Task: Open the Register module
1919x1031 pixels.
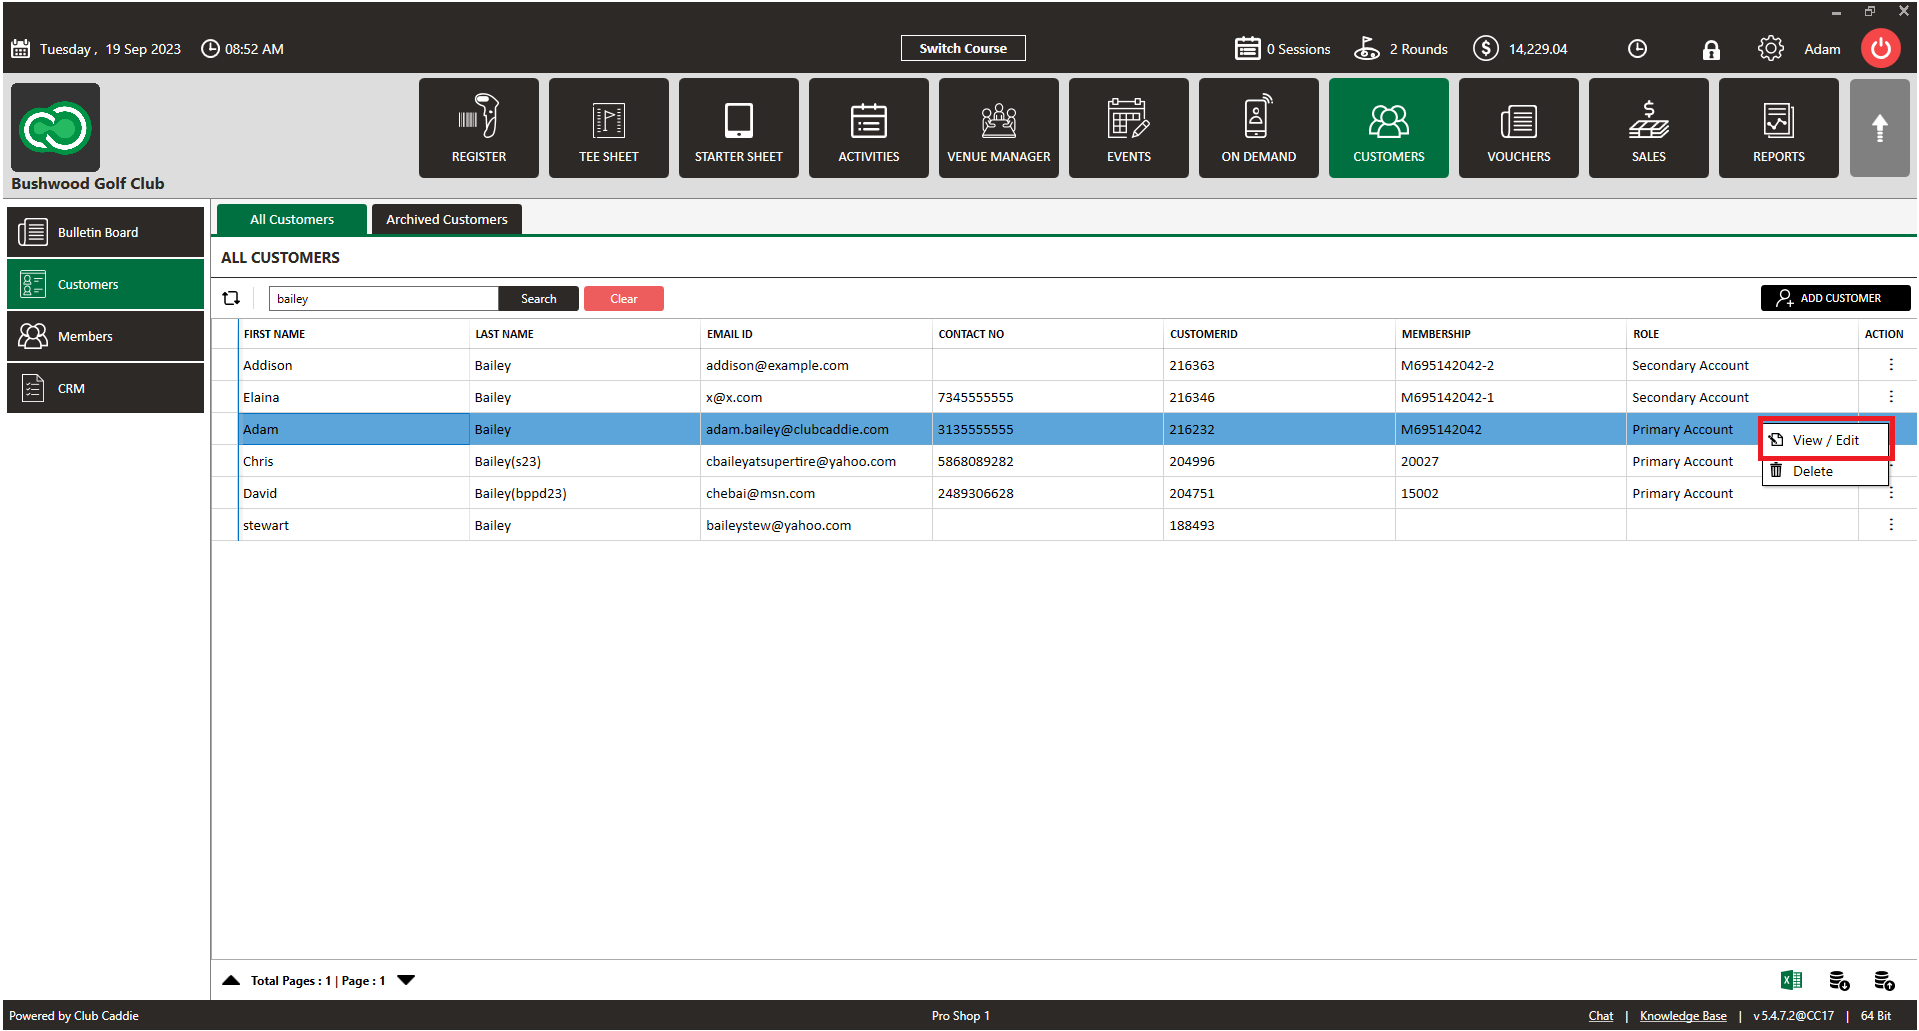Action: click(478, 128)
